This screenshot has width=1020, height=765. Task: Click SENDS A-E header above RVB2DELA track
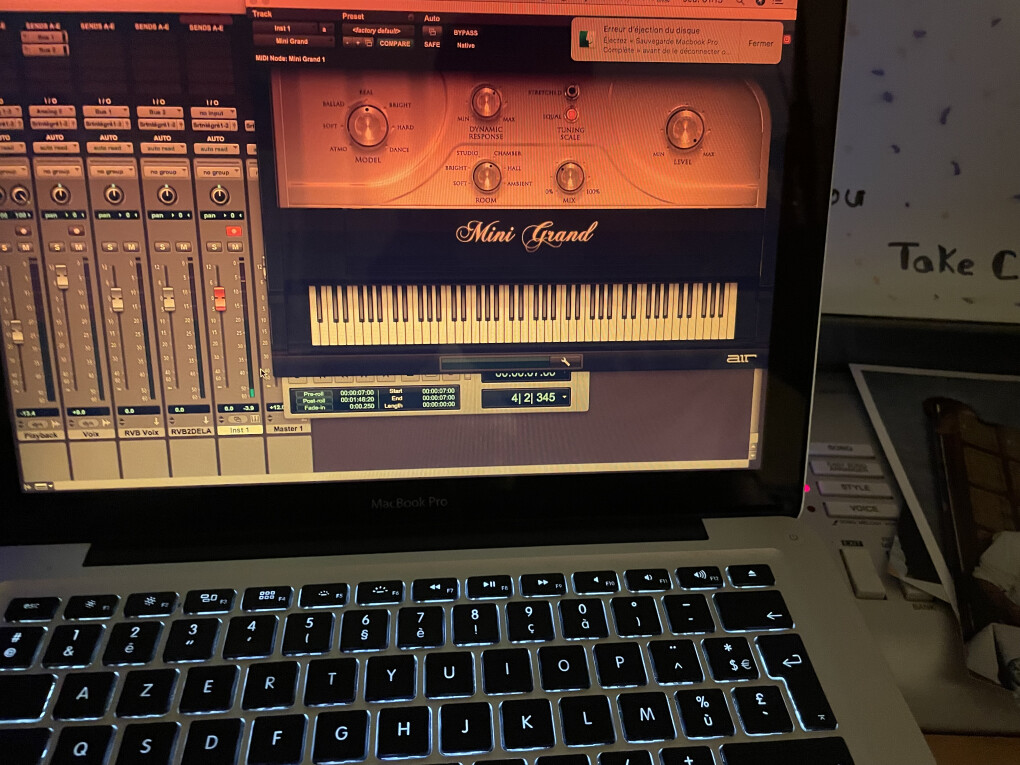click(151, 27)
